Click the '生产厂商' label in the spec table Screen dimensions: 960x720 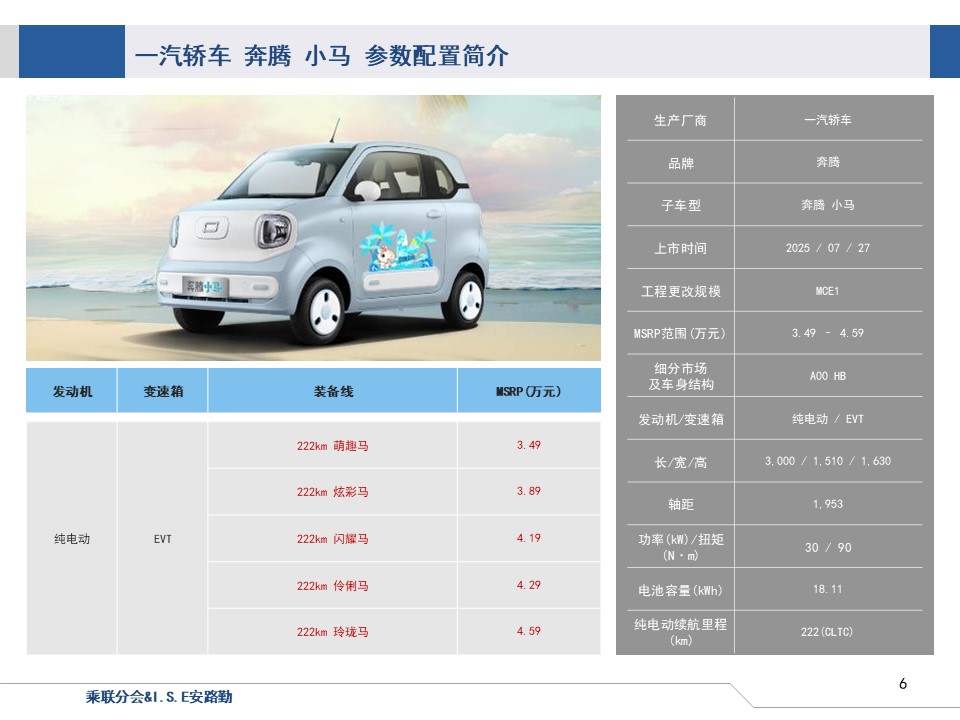(x=680, y=120)
